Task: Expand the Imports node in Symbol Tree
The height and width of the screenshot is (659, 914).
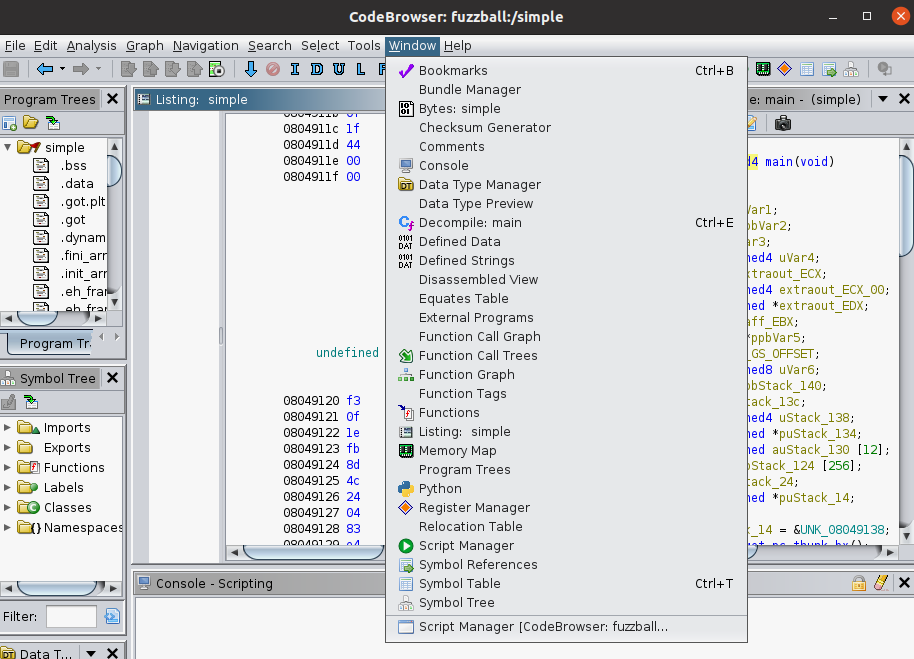Action: [x=7, y=428]
